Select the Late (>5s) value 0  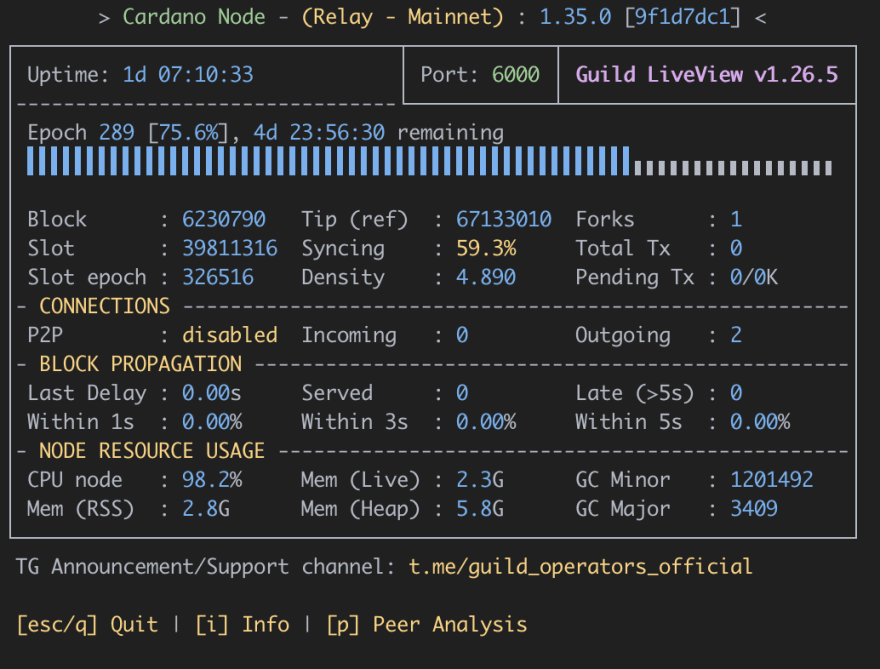736,393
